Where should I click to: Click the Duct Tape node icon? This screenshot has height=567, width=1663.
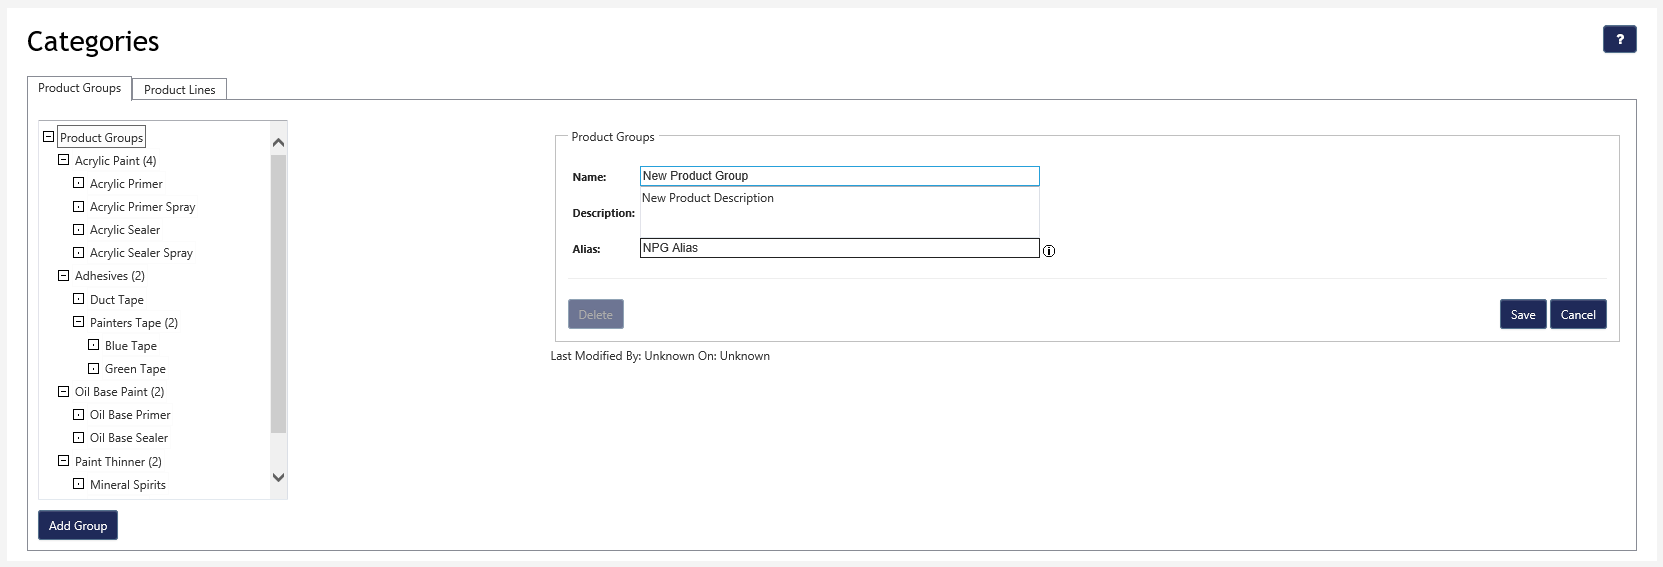pos(79,299)
